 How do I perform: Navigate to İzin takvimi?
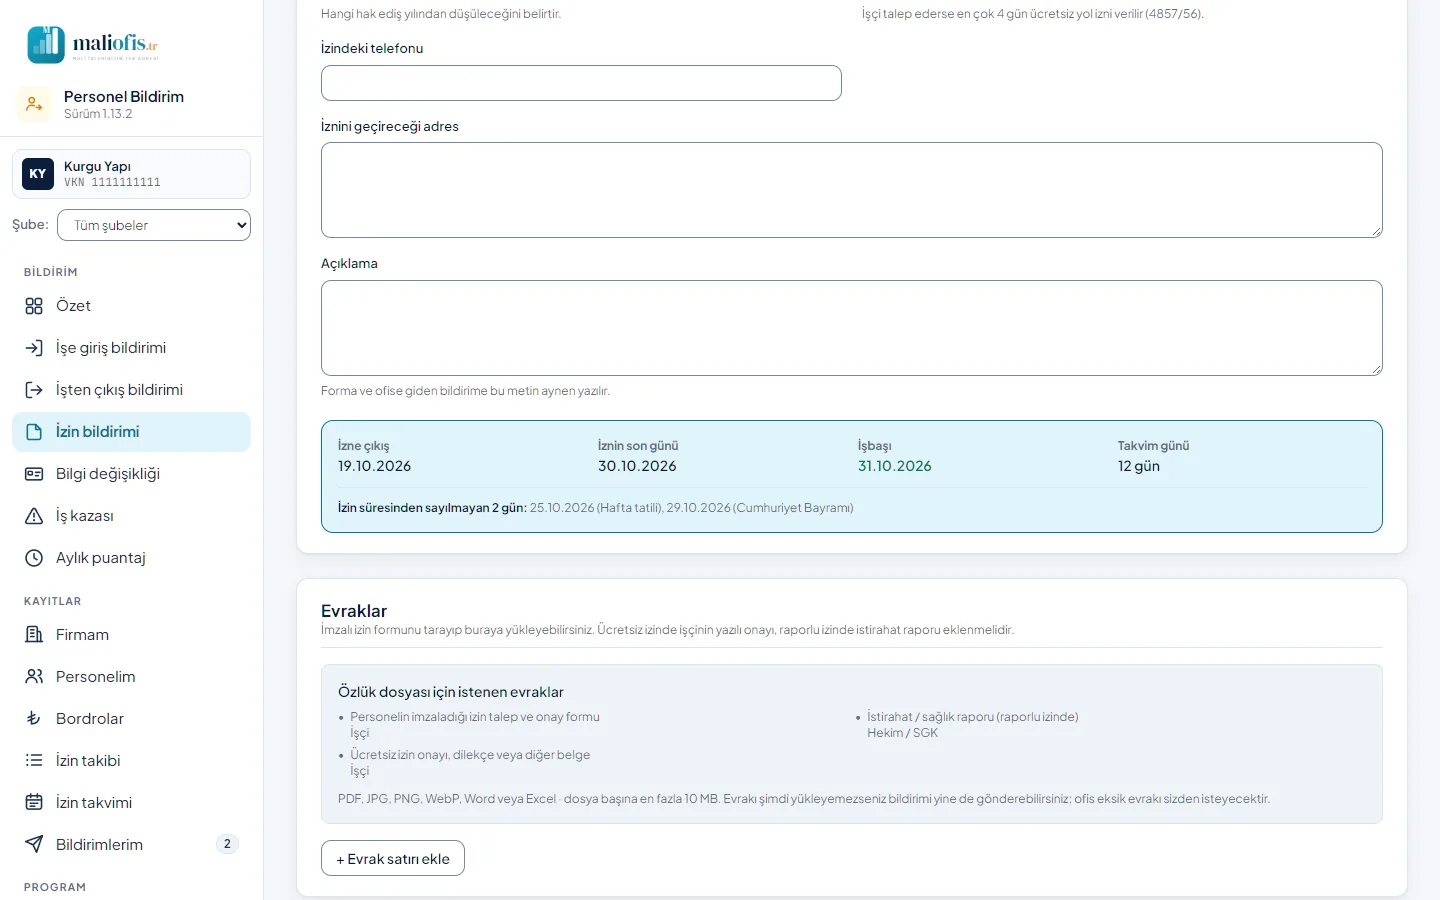click(131, 803)
